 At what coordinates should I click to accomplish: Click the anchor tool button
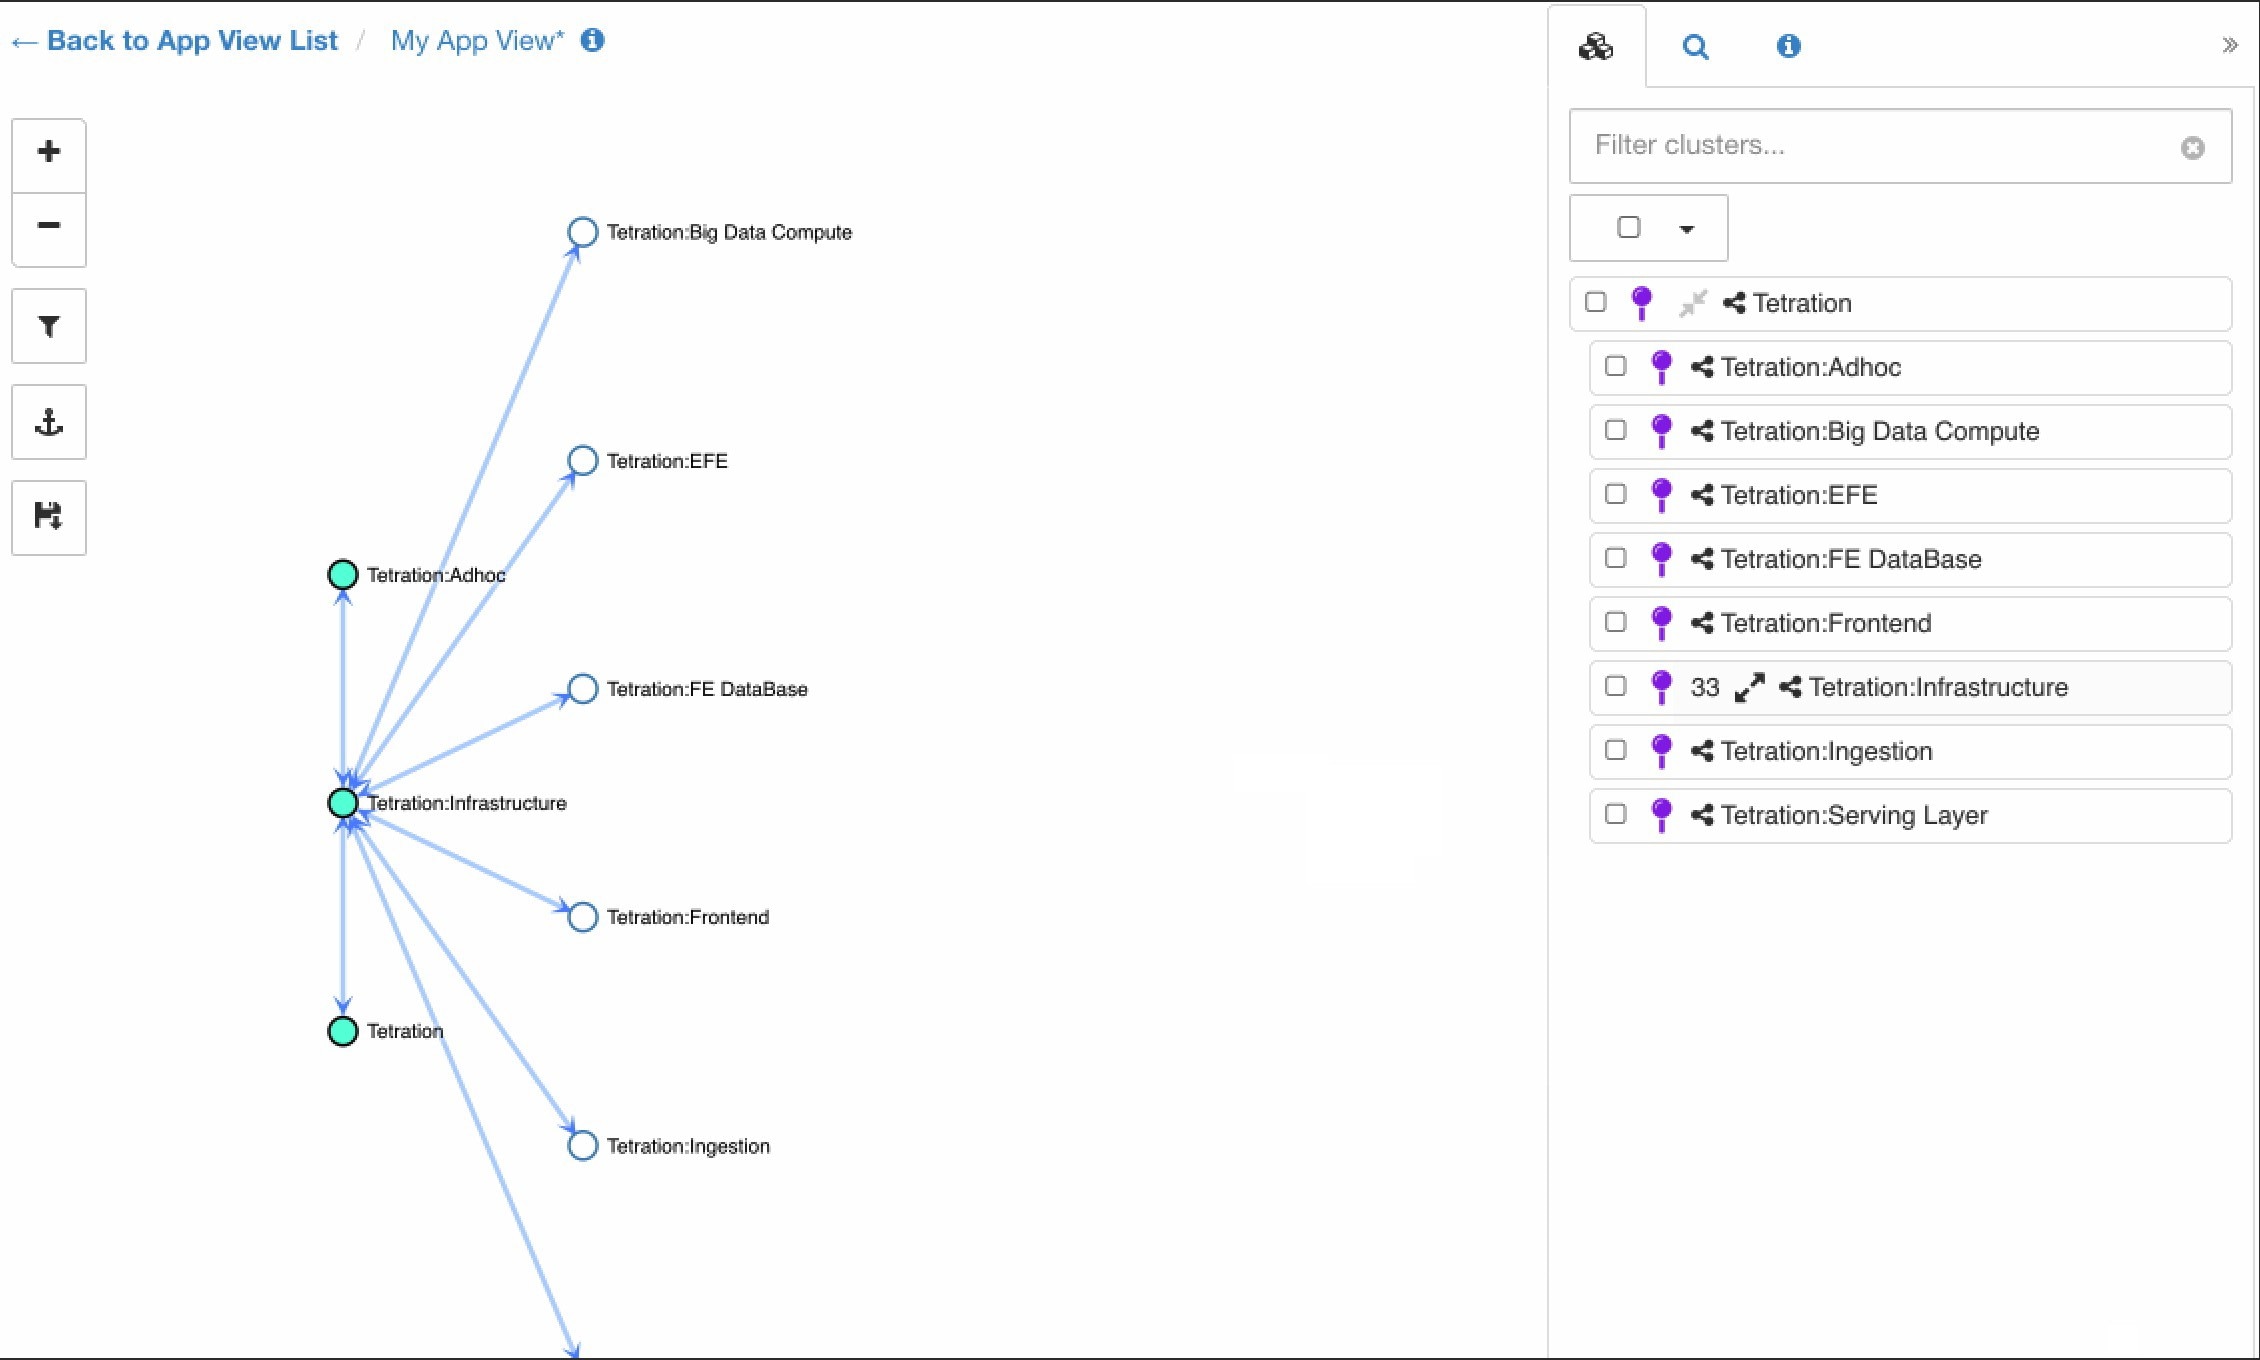[x=48, y=422]
